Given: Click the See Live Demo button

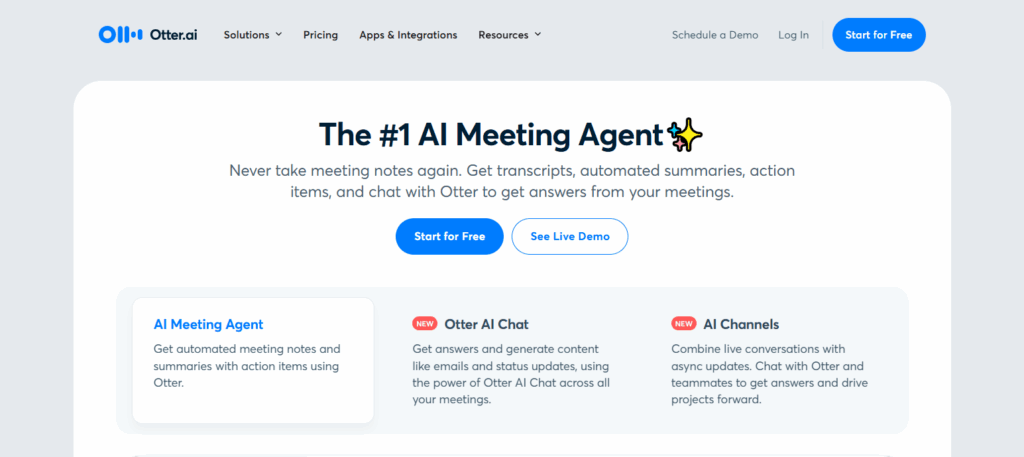Looking at the screenshot, I should click(569, 236).
